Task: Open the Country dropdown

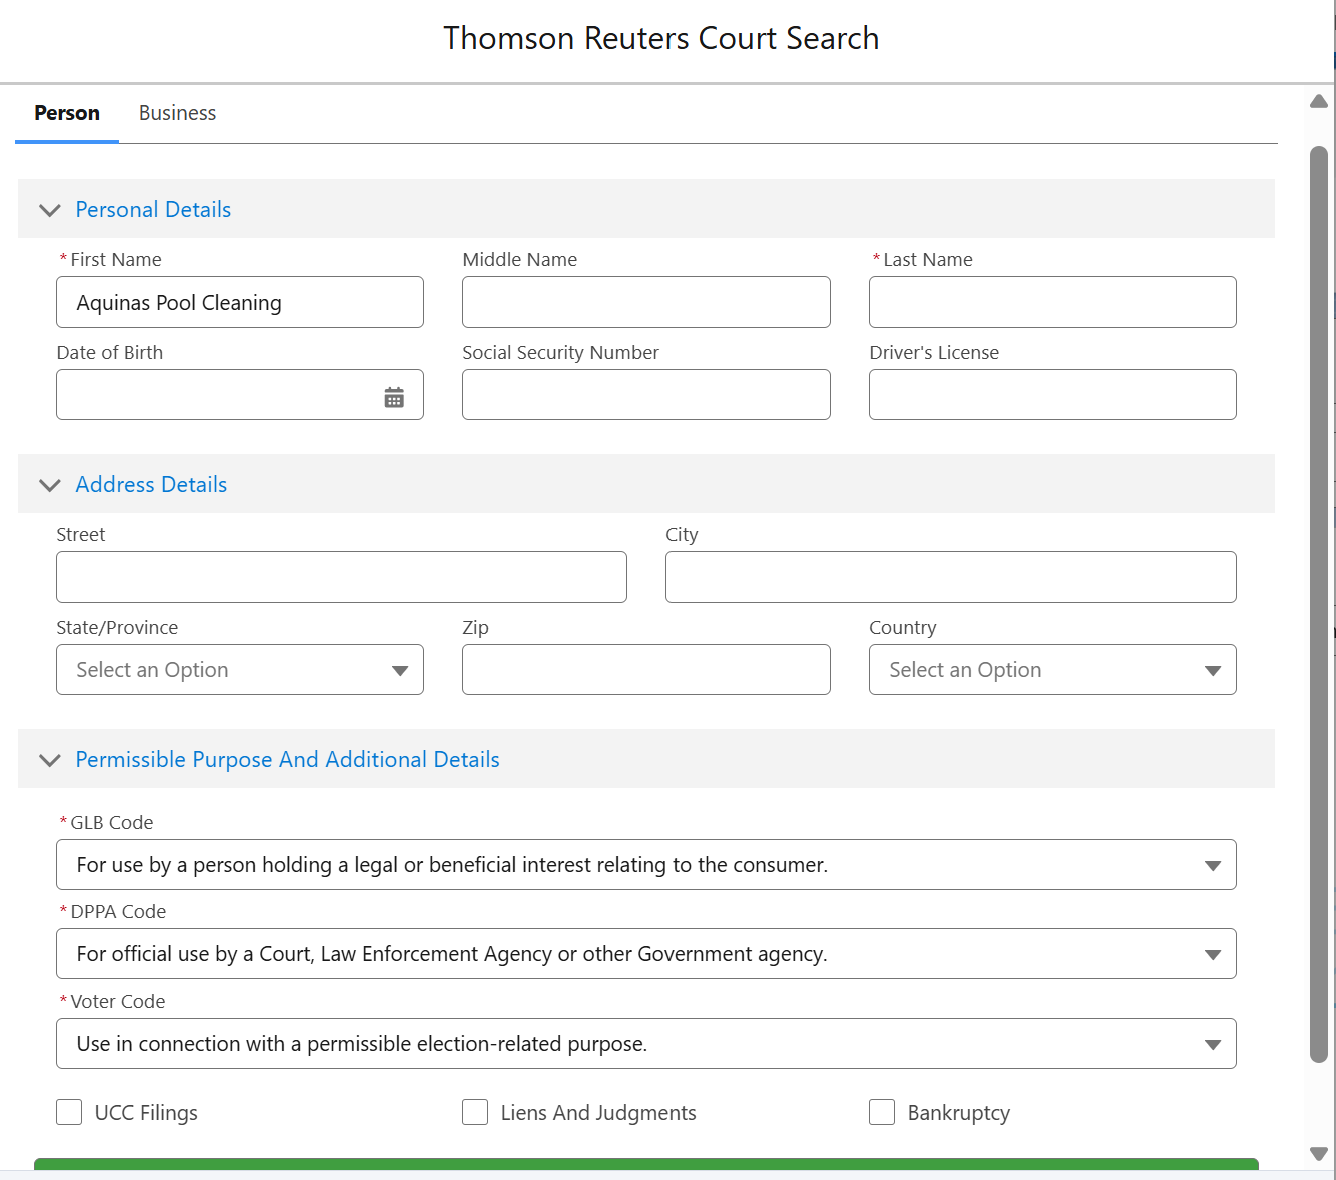Action: 1052,670
